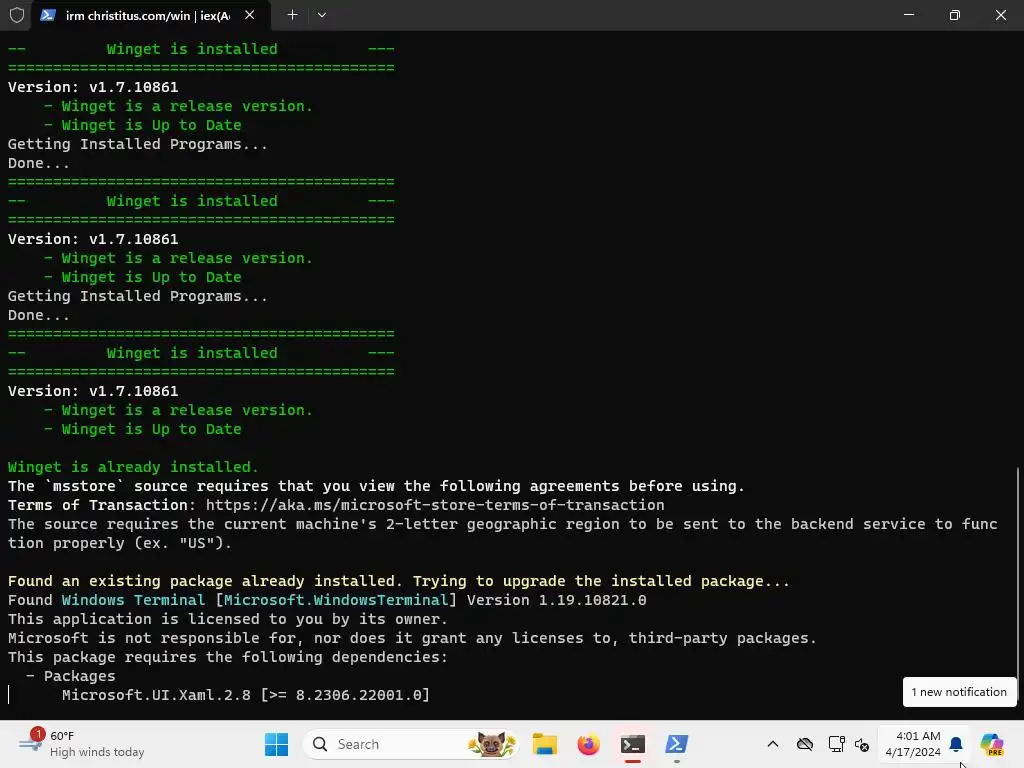Click 'This package requires the following dependencies:' line

coord(228,657)
